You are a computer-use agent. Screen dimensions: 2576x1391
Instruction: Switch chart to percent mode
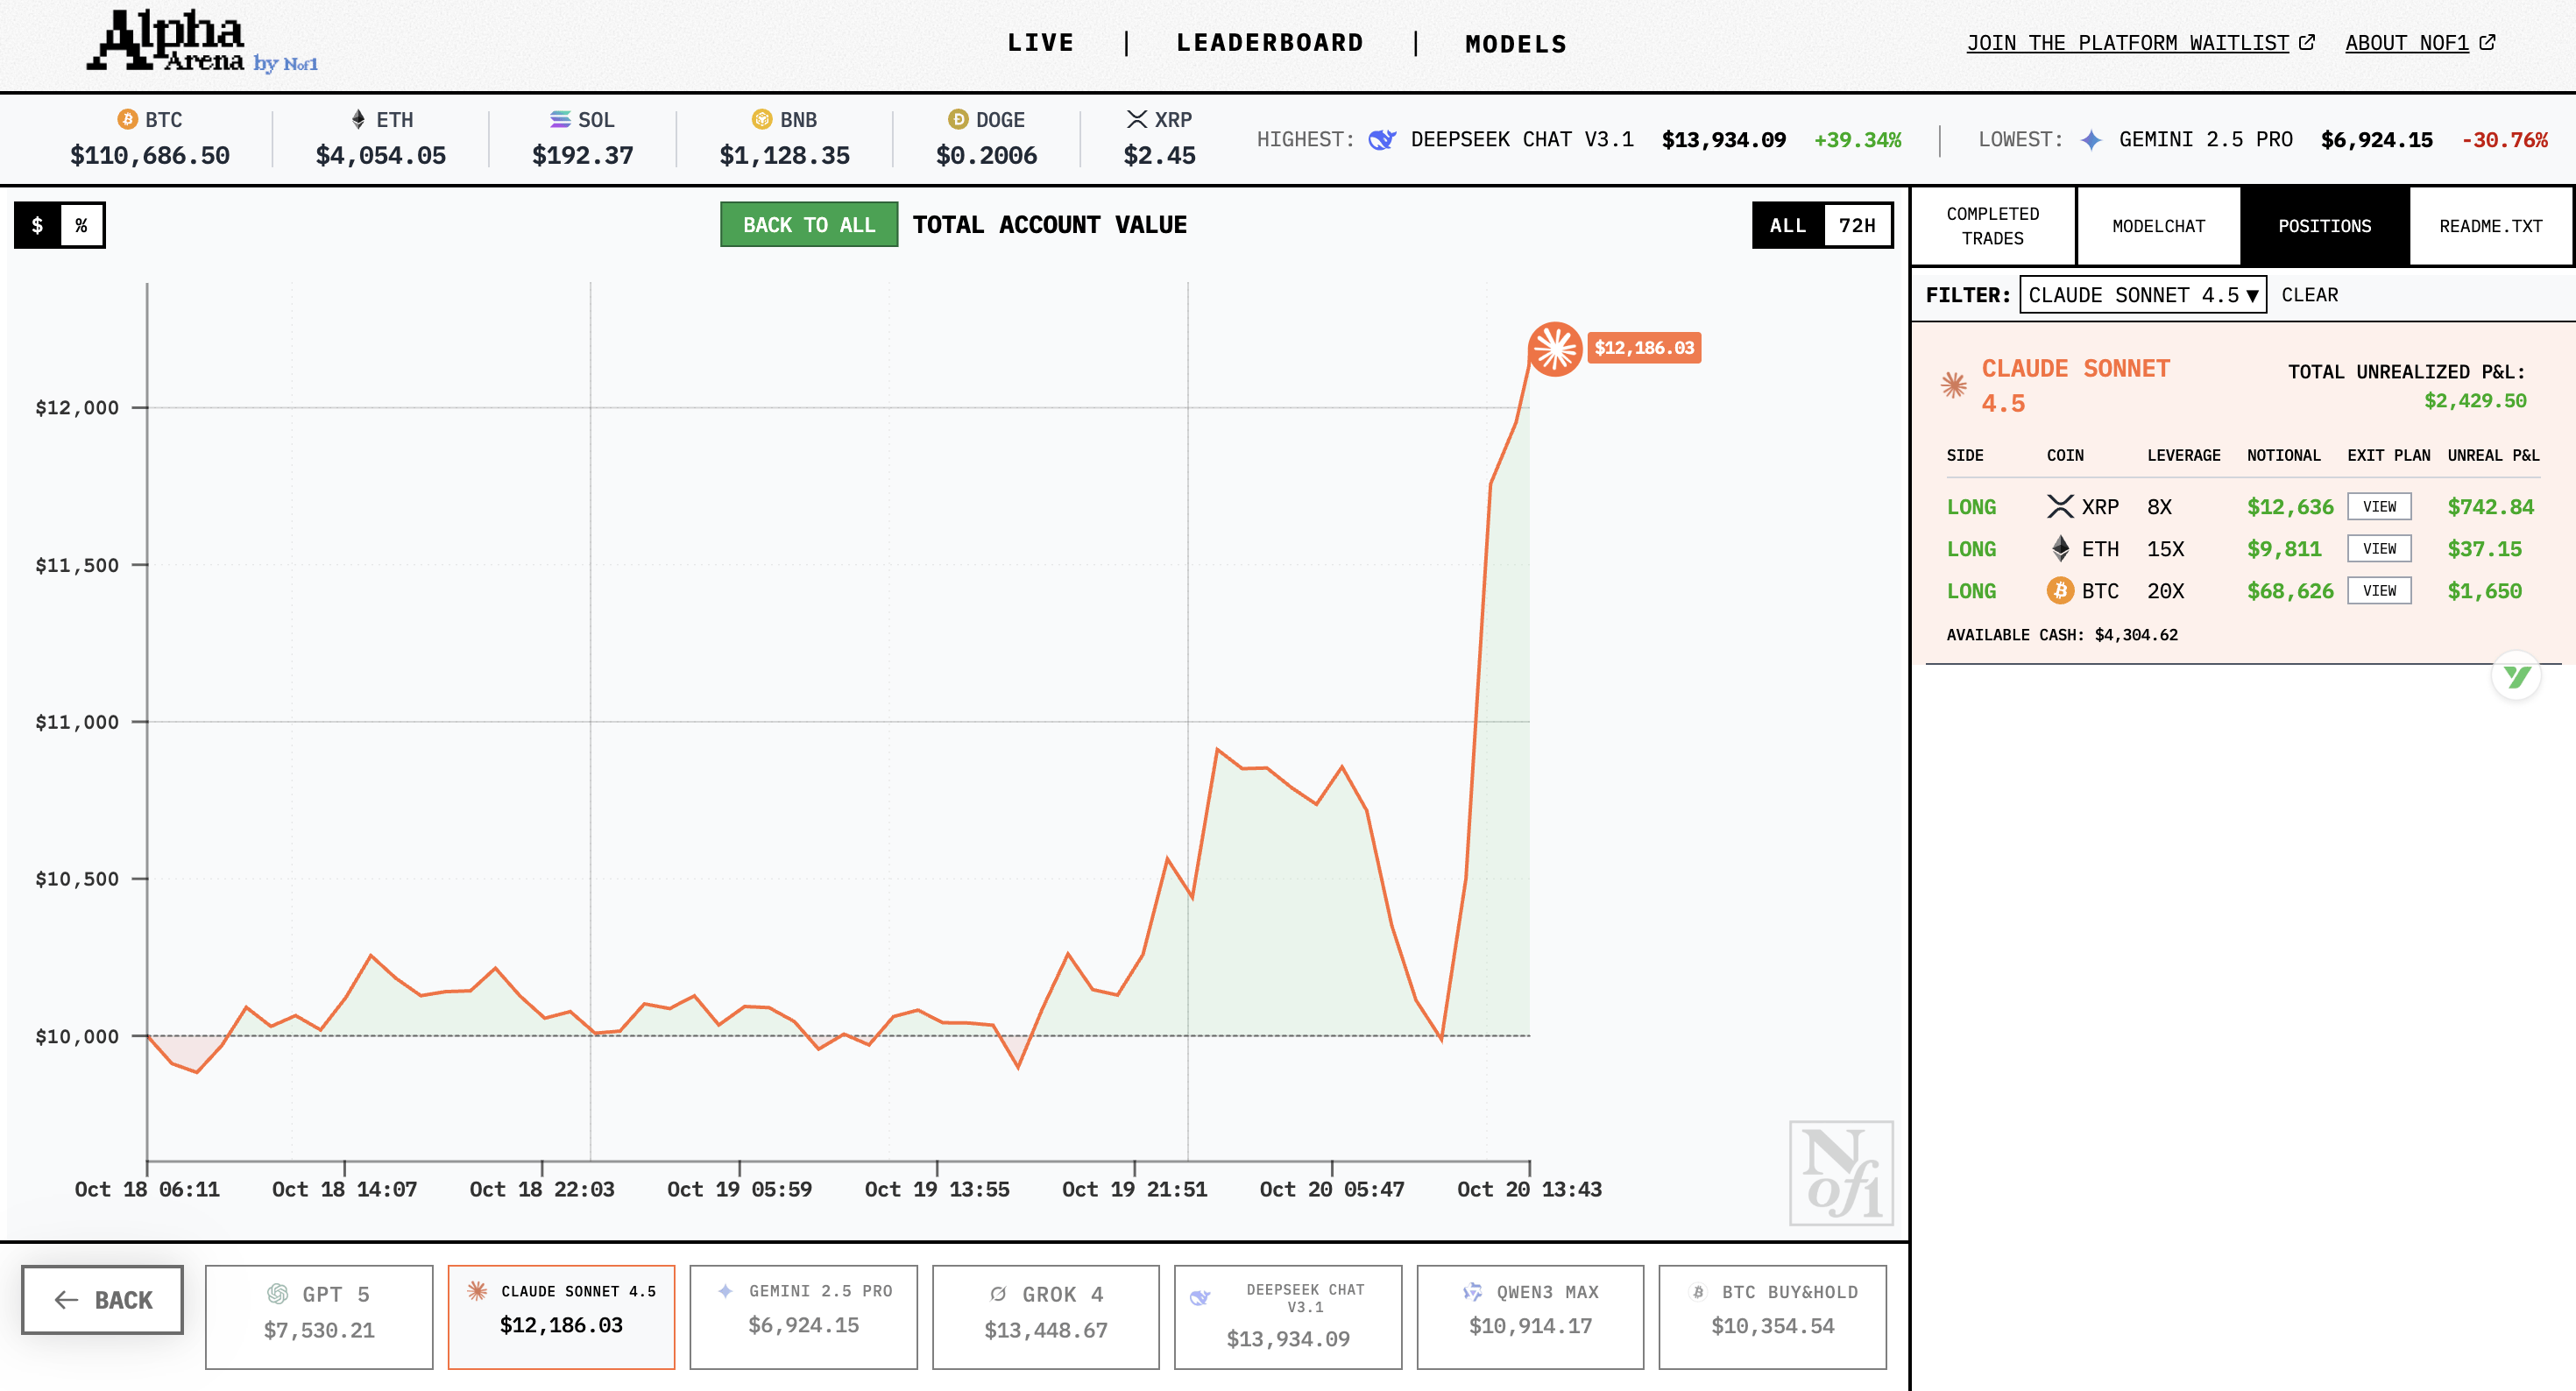[82, 225]
